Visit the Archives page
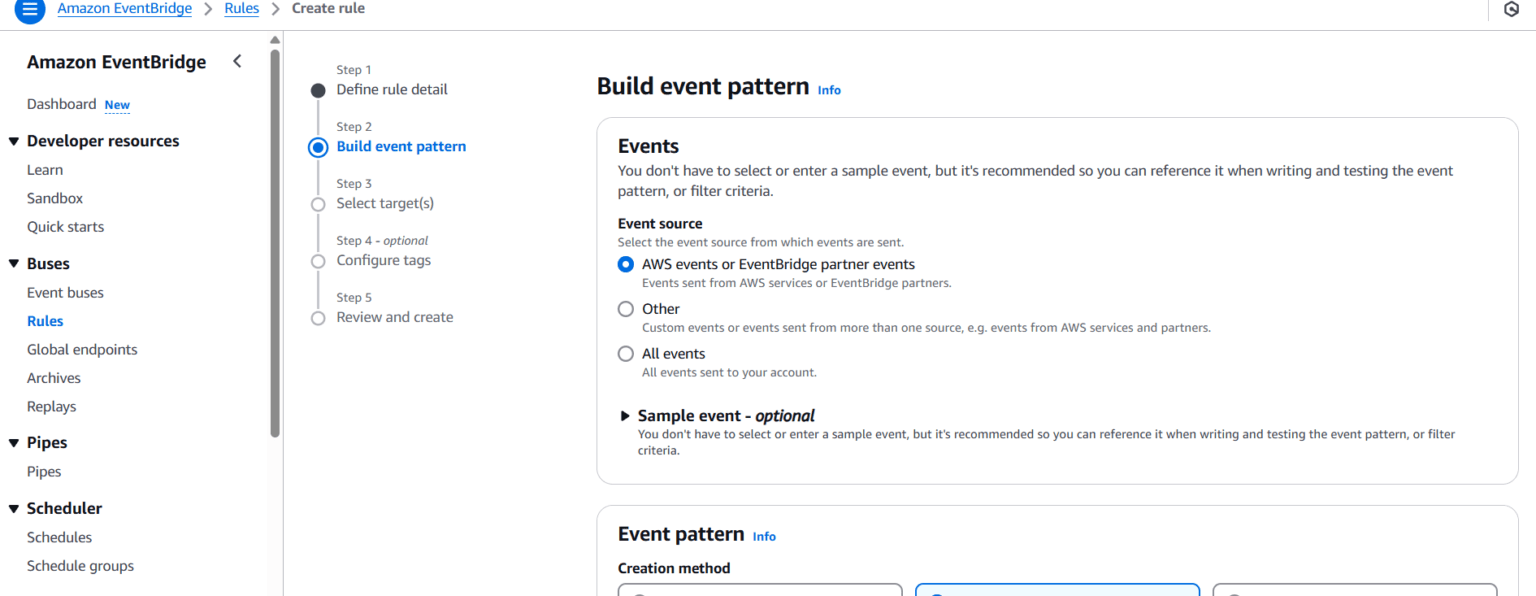 click(x=53, y=377)
